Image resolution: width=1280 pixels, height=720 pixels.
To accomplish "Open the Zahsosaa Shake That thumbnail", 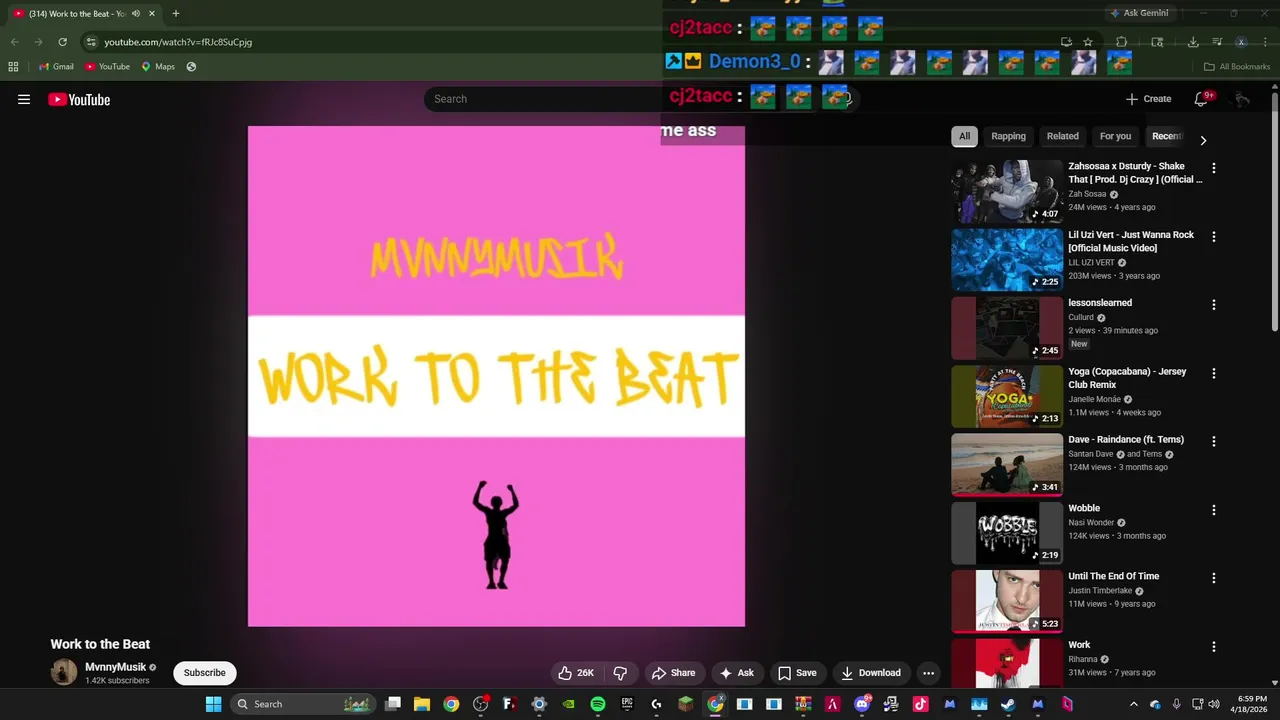I will 1007,191.
